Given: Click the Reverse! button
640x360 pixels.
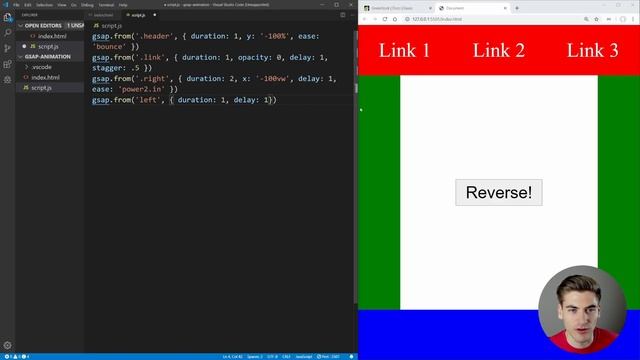Looking at the screenshot, I should point(499,192).
